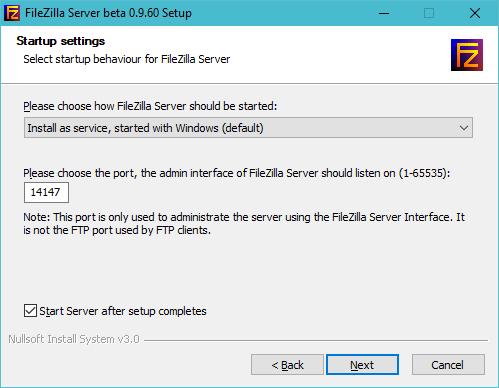
Task: Cancel the installation
Action: (x=448, y=365)
